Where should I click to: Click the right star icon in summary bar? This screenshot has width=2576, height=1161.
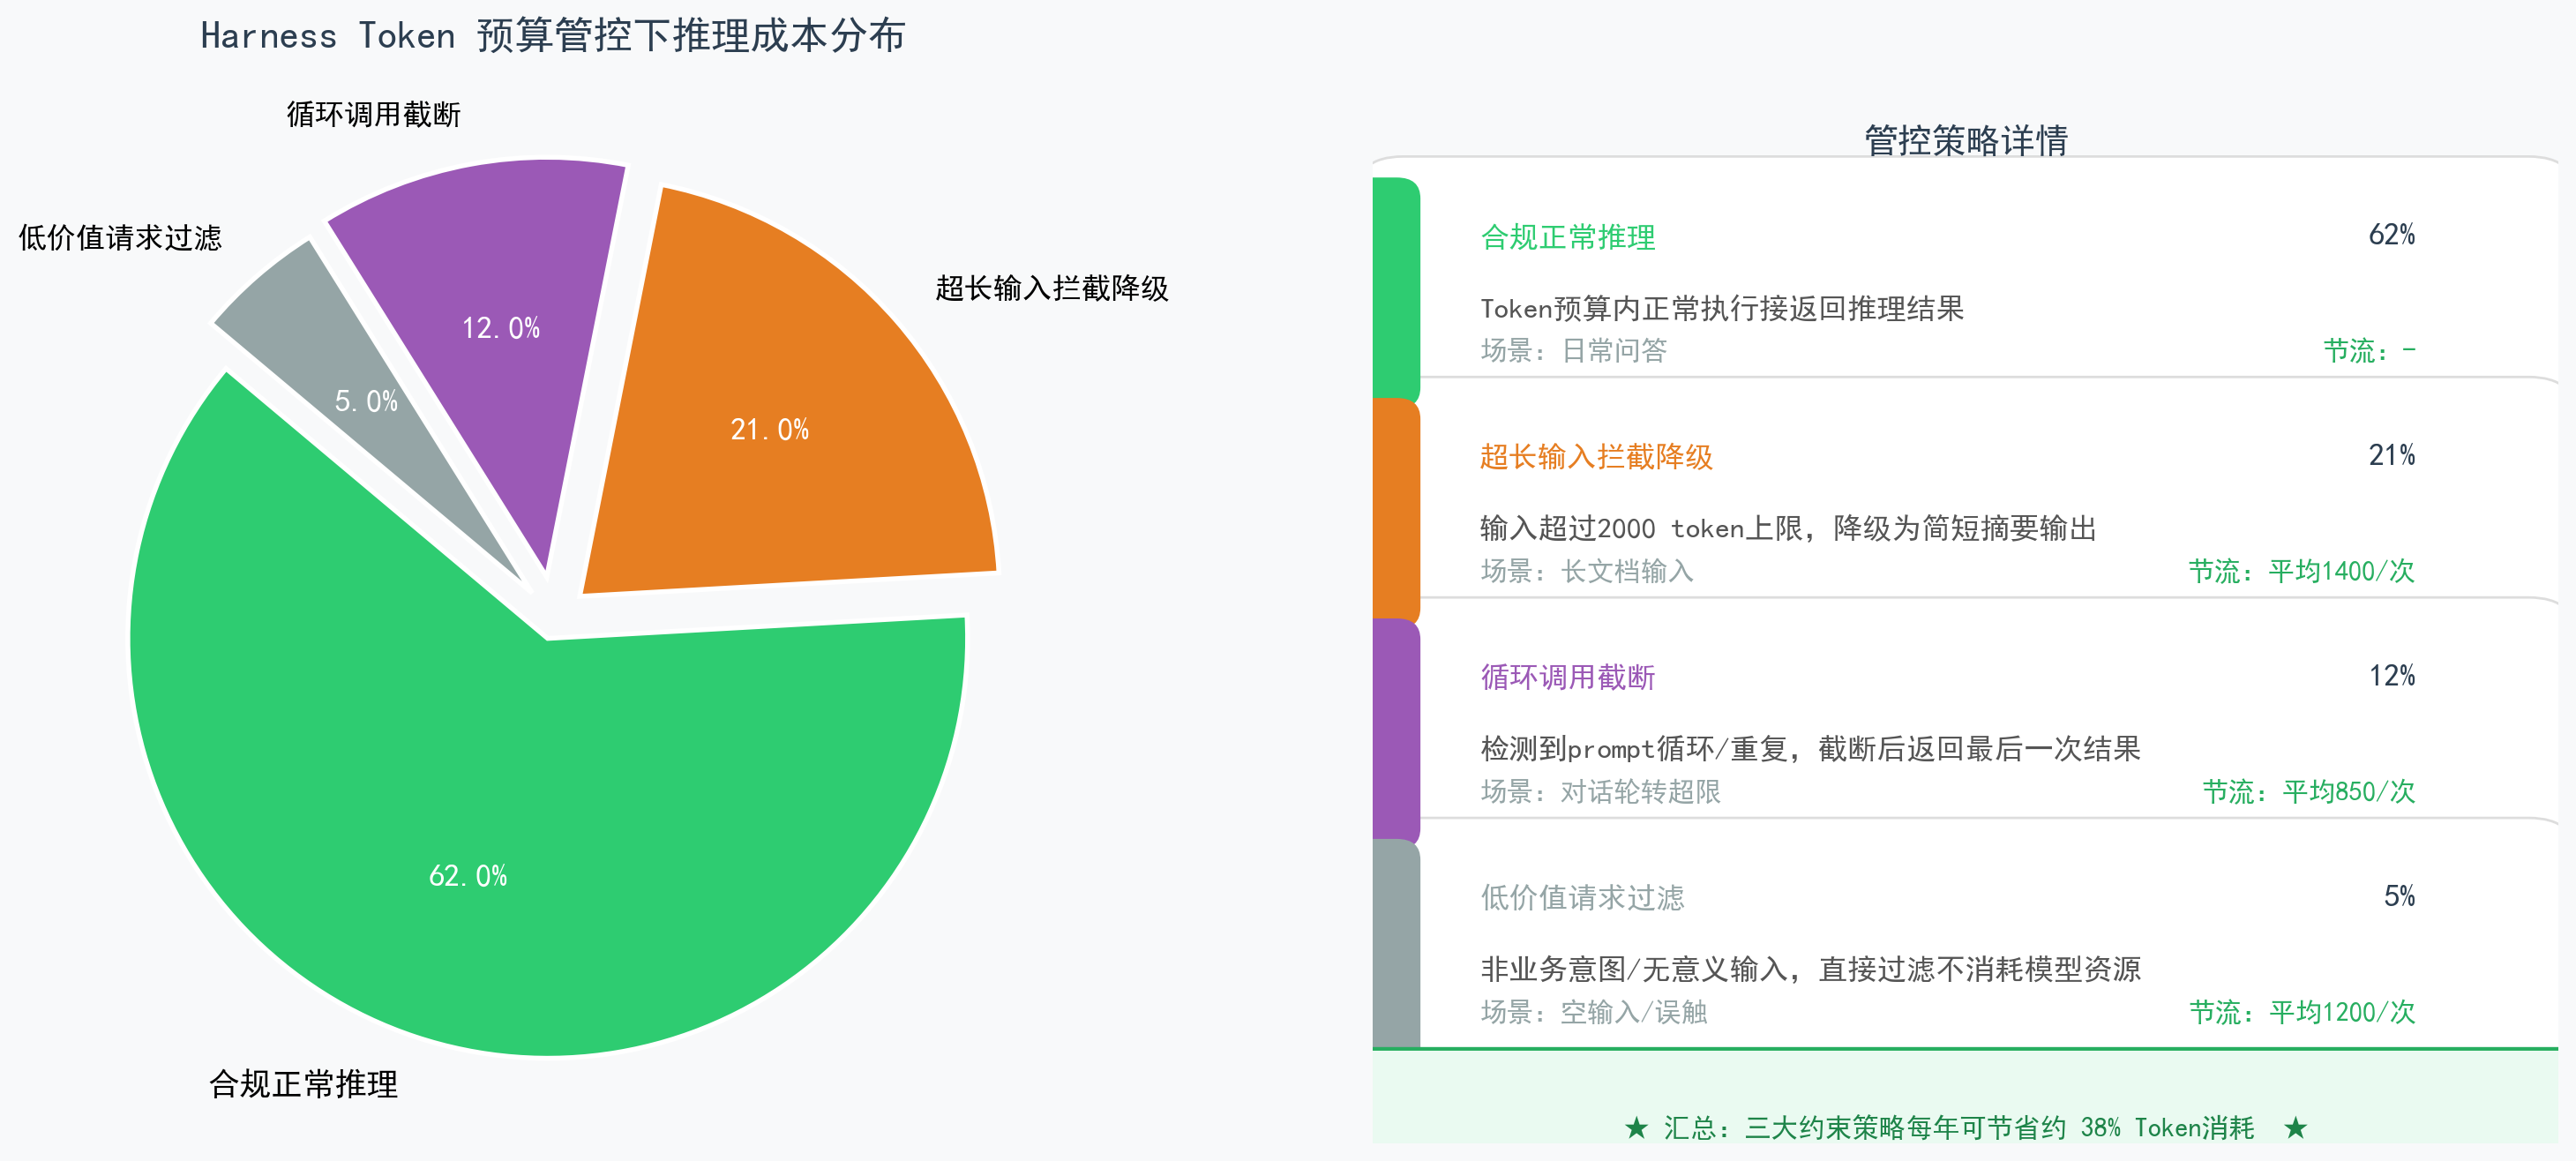(2295, 1128)
